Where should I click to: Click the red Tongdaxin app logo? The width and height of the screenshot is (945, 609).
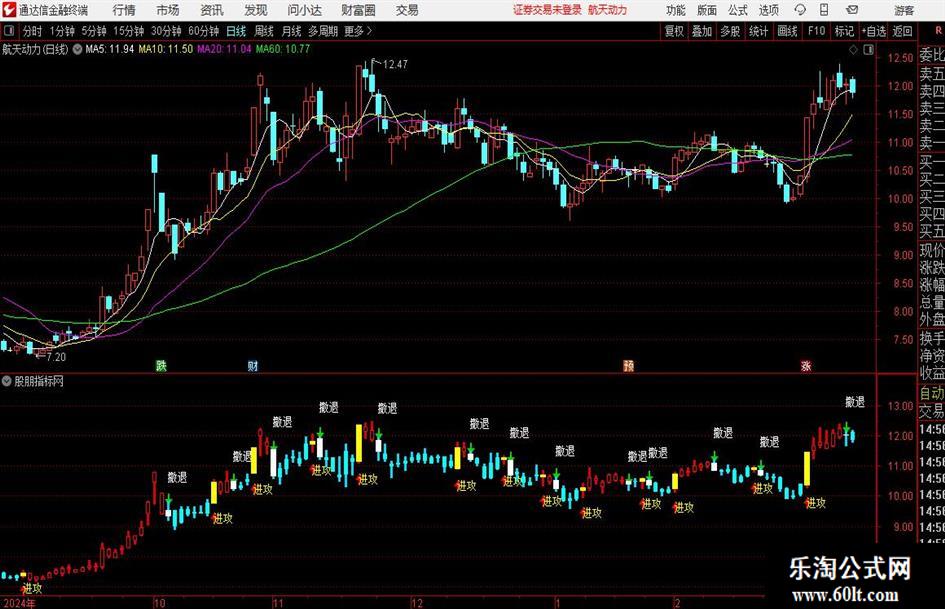click(9, 10)
